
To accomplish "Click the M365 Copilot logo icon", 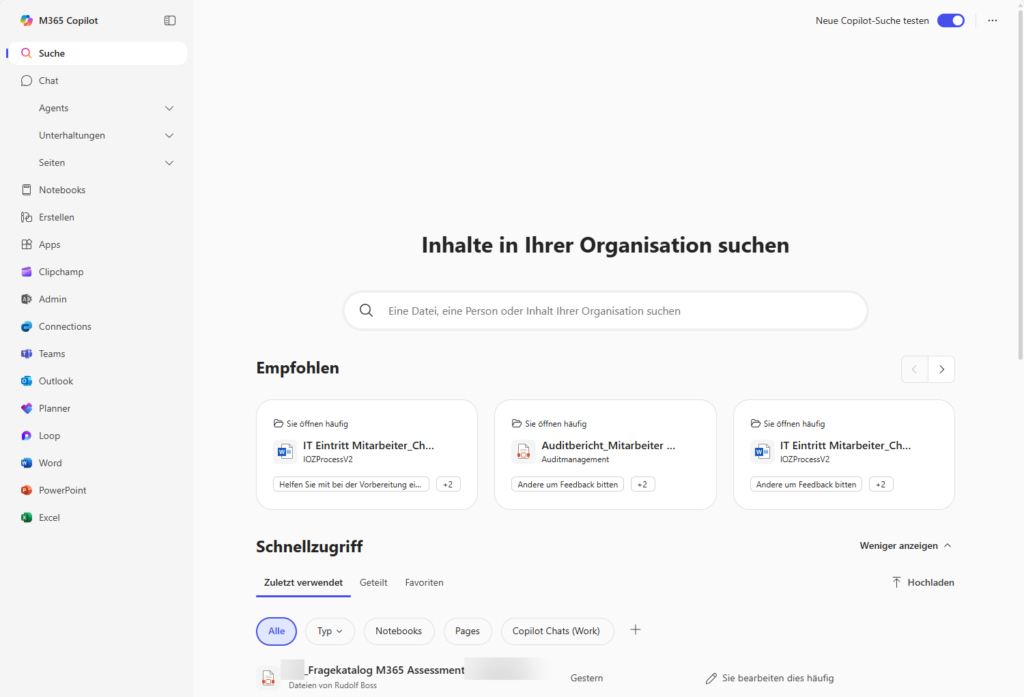I will coord(26,20).
